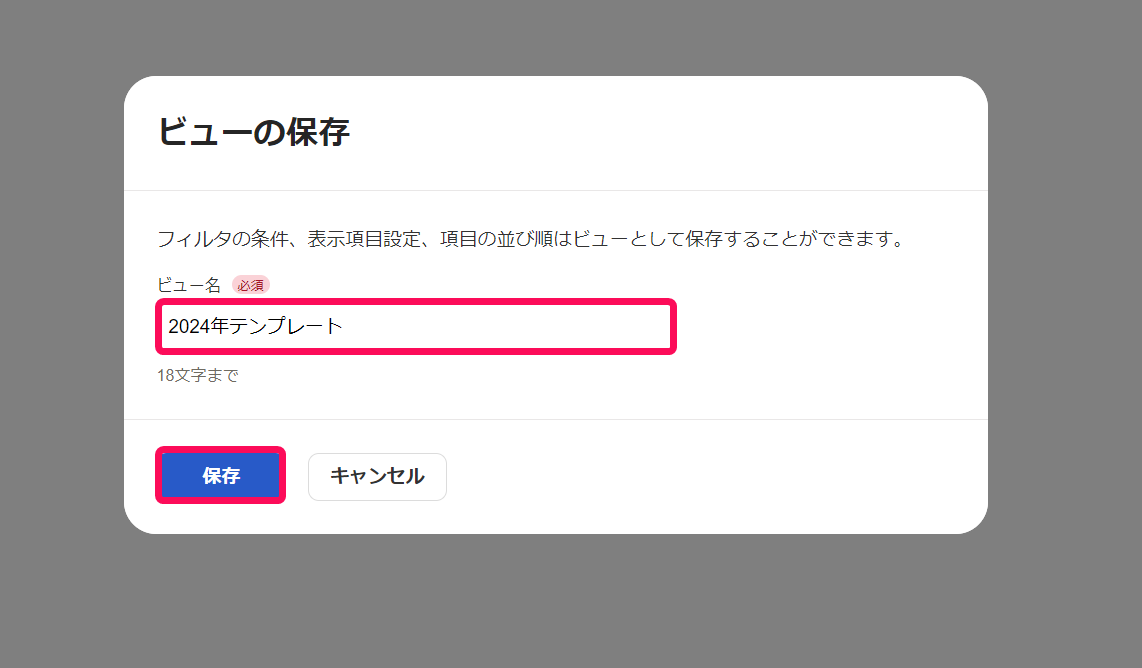Click the blue 保存 button
This screenshot has width=1142, height=668.
221,476
